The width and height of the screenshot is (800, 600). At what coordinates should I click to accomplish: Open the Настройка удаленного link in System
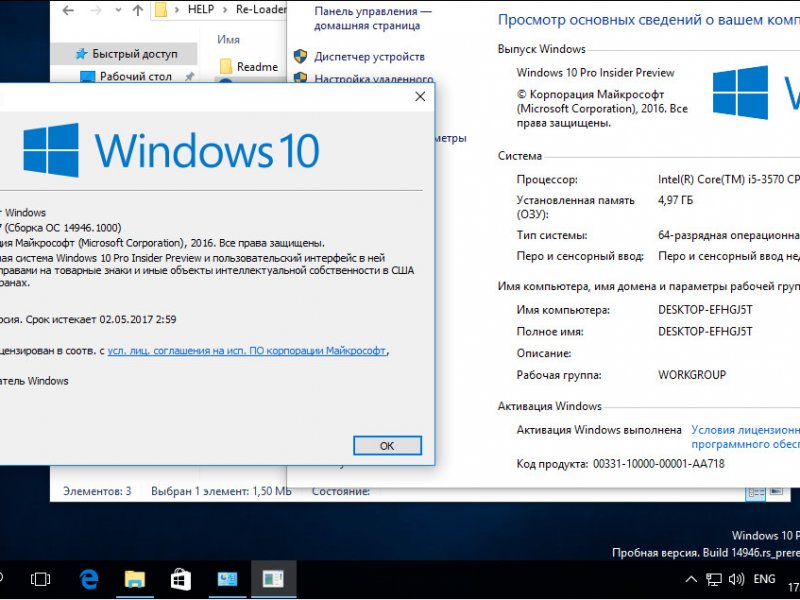373,78
